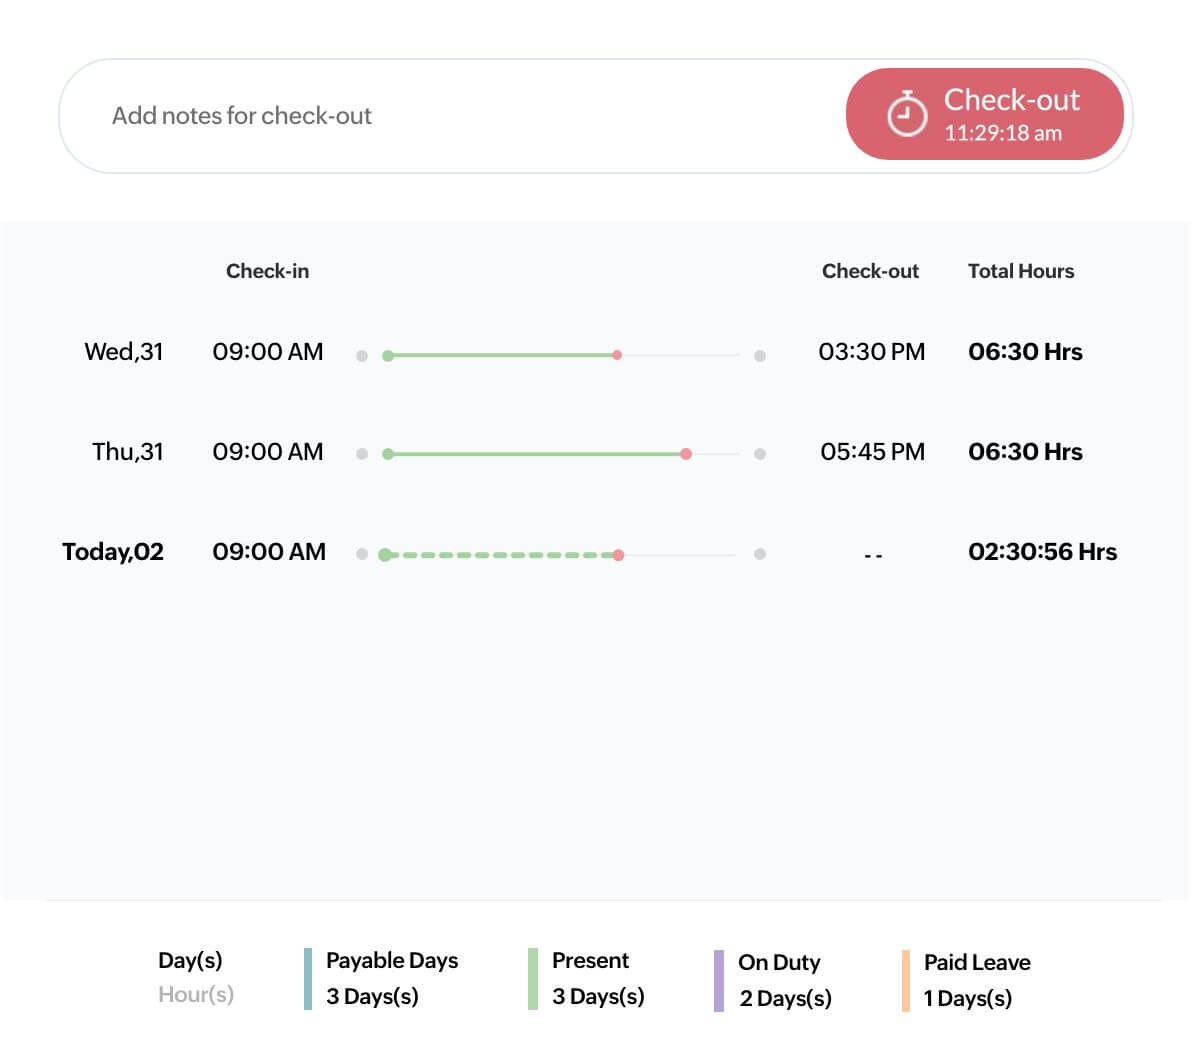Open the Paid Leave summary item

coord(975,980)
